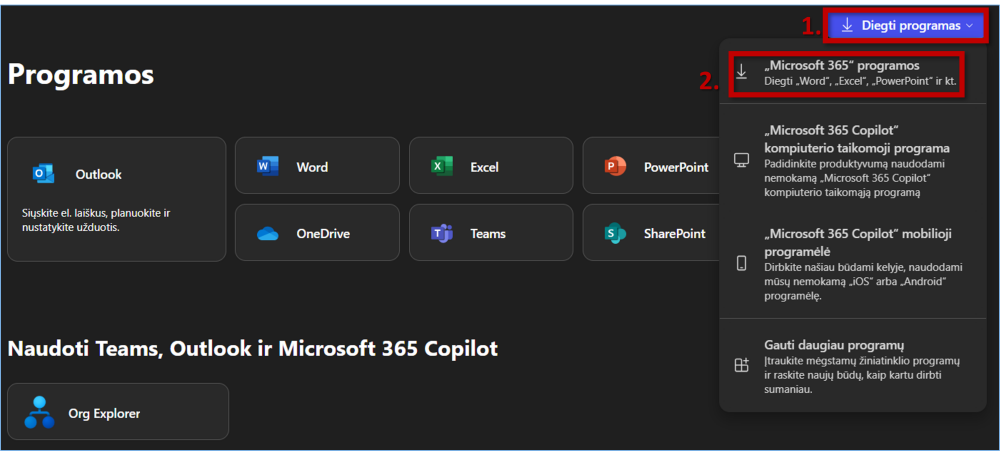The image size is (1000, 451).
Task: Click the add-apps grid icon in menu
Action: click(741, 366)
